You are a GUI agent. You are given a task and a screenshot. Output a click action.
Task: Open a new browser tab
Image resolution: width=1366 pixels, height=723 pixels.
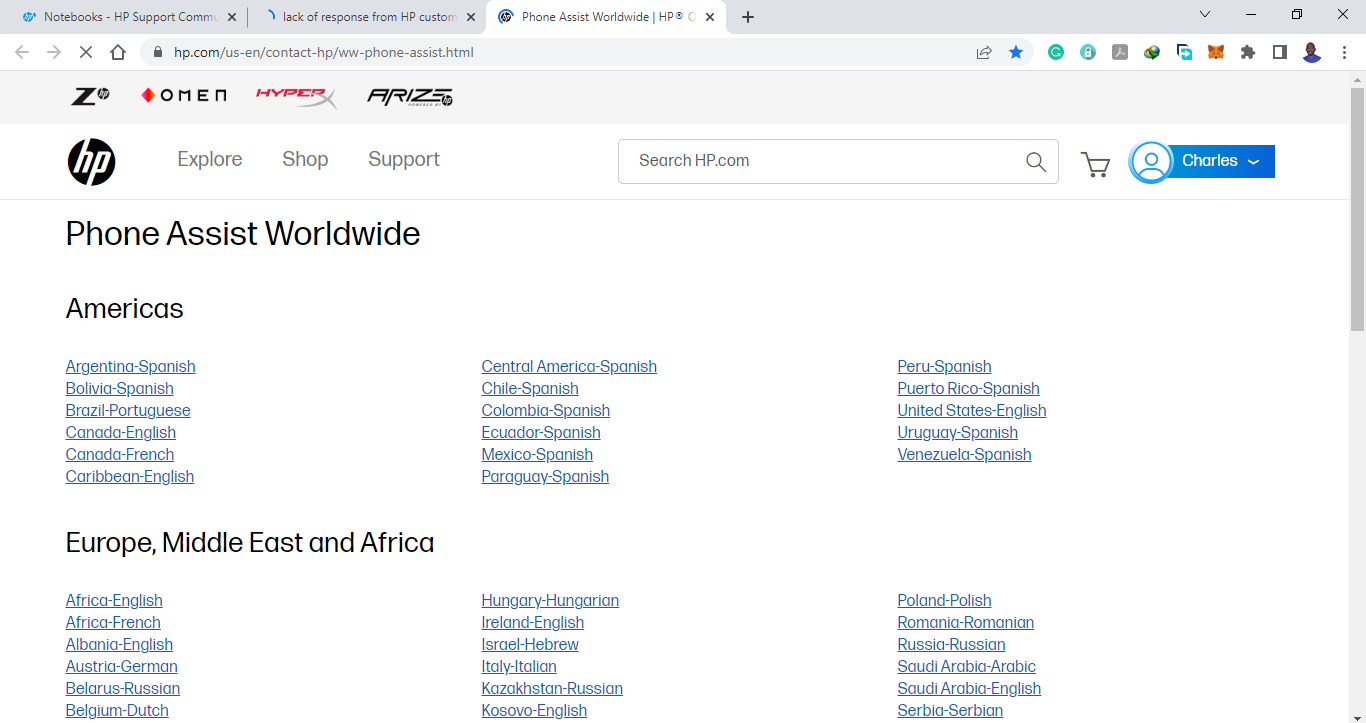[x=748, y=17]
